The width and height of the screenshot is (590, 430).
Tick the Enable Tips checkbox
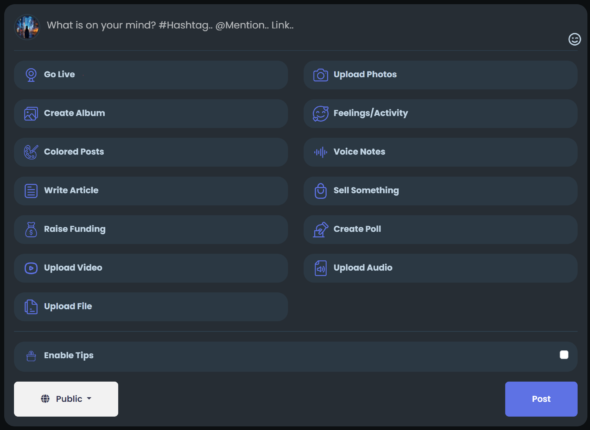(564, 355)
